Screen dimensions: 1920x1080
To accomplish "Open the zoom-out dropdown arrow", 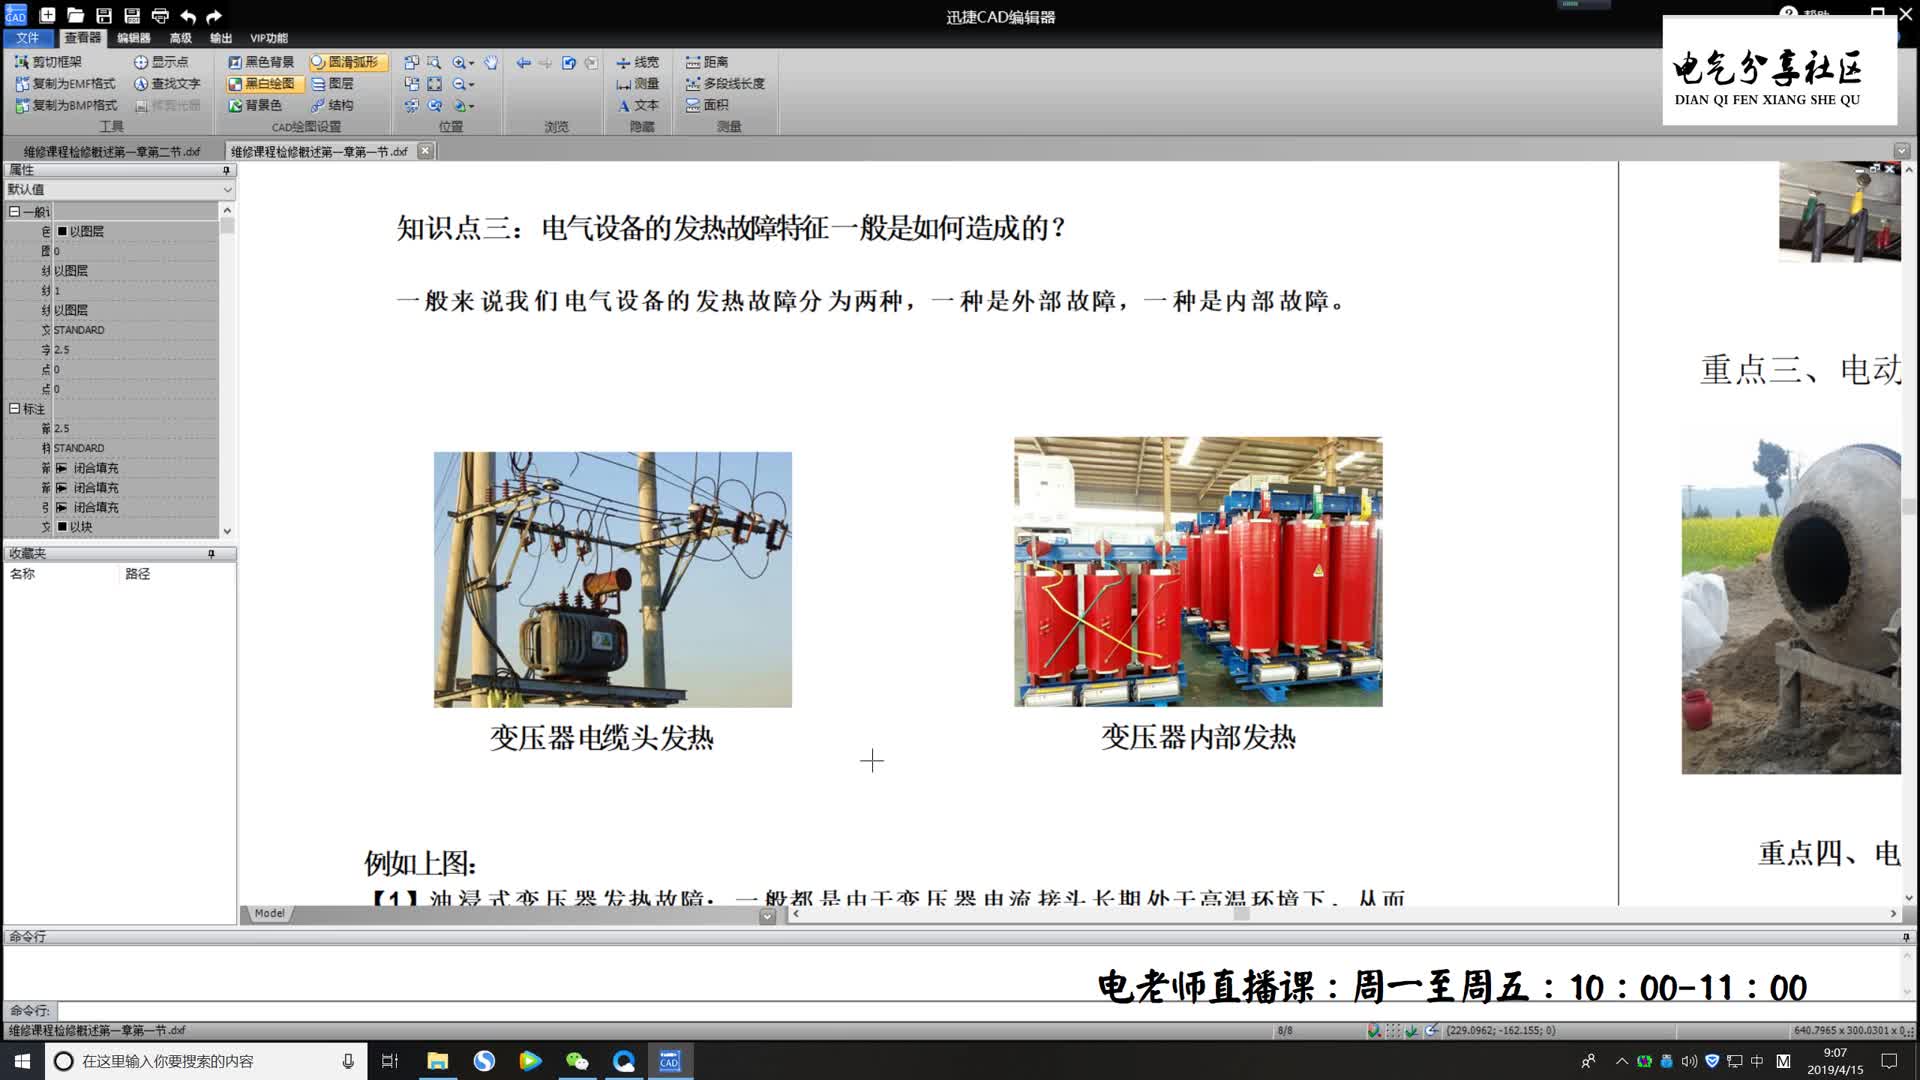I will pyautogui.click(x=471, y=85).
